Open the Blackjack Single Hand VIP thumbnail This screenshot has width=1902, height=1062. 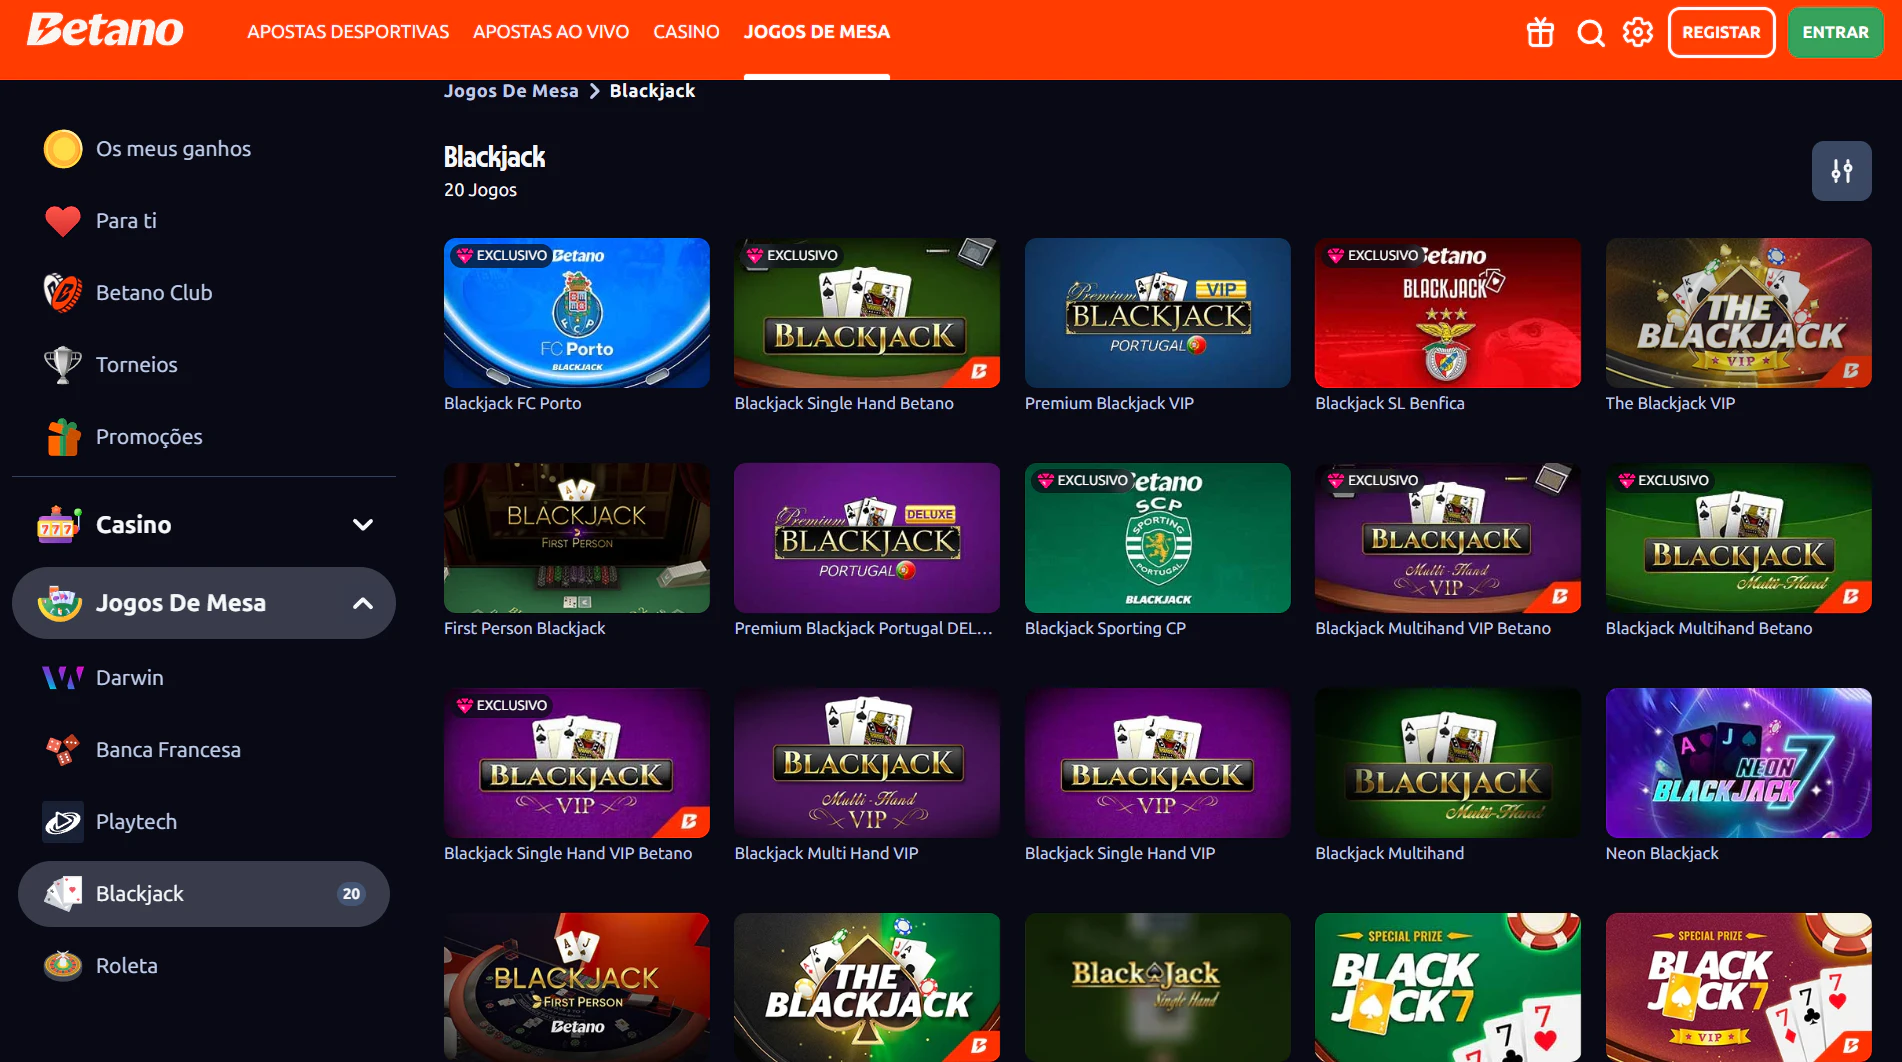tap(1158, 763)
